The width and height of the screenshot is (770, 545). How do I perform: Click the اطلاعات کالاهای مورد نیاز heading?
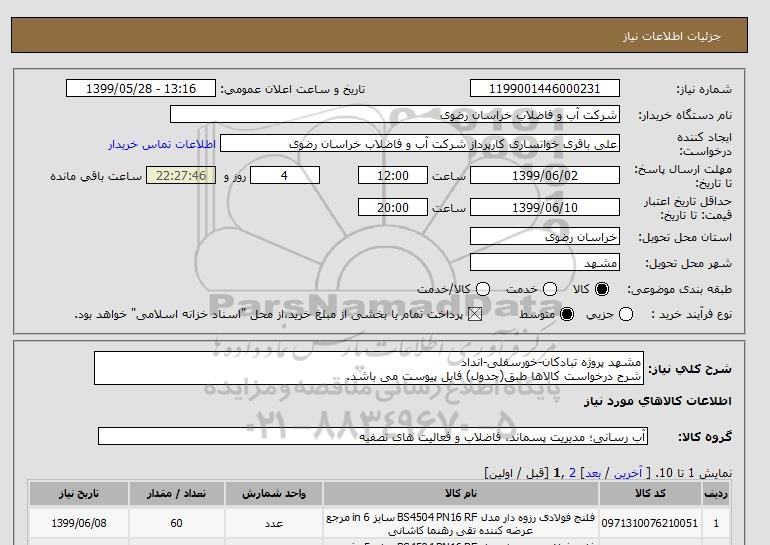658,401
